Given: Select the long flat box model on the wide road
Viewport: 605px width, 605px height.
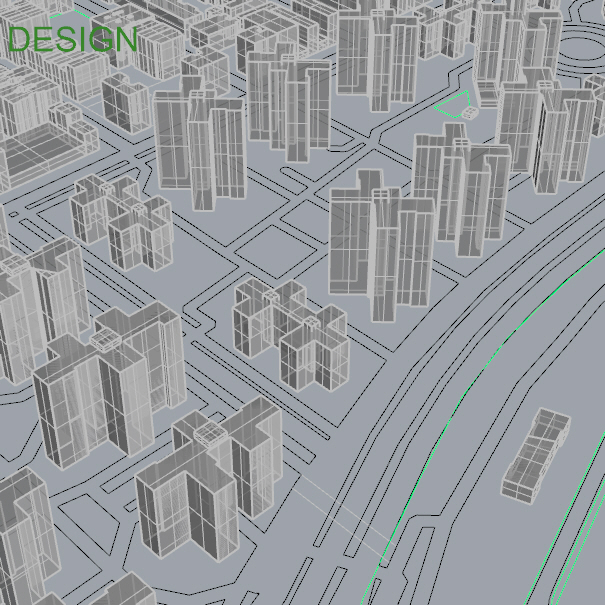Looking at the screenshot, I should (536, 456).
